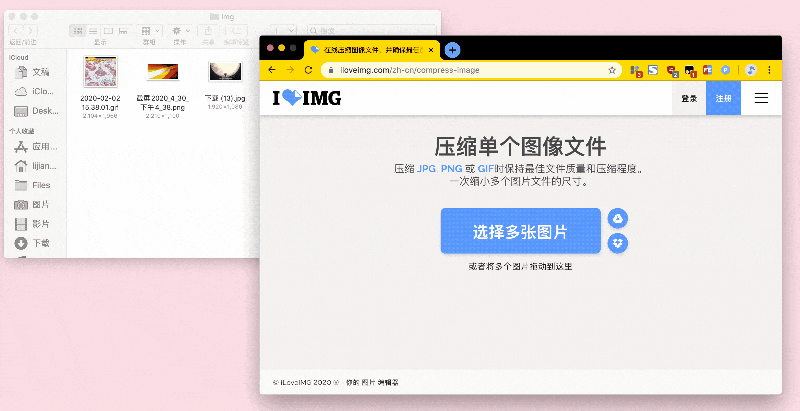
Task: Open a new tab with the plus button
Action: coord(452,50)
